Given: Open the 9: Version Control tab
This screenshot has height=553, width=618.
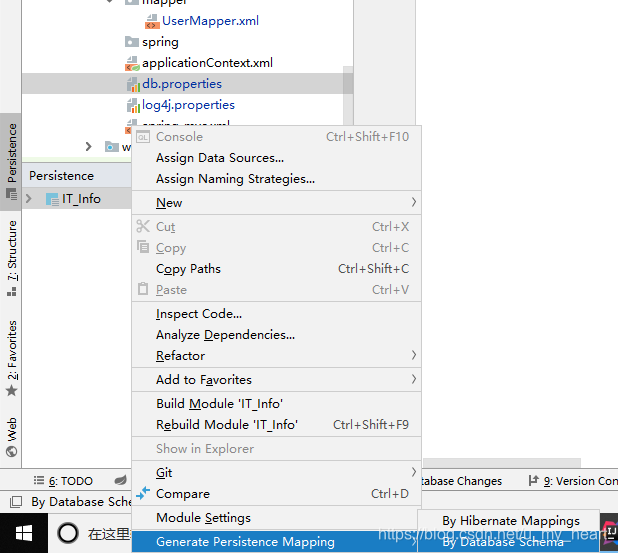Looking at the screenshot, I should (x=572, y=480).
